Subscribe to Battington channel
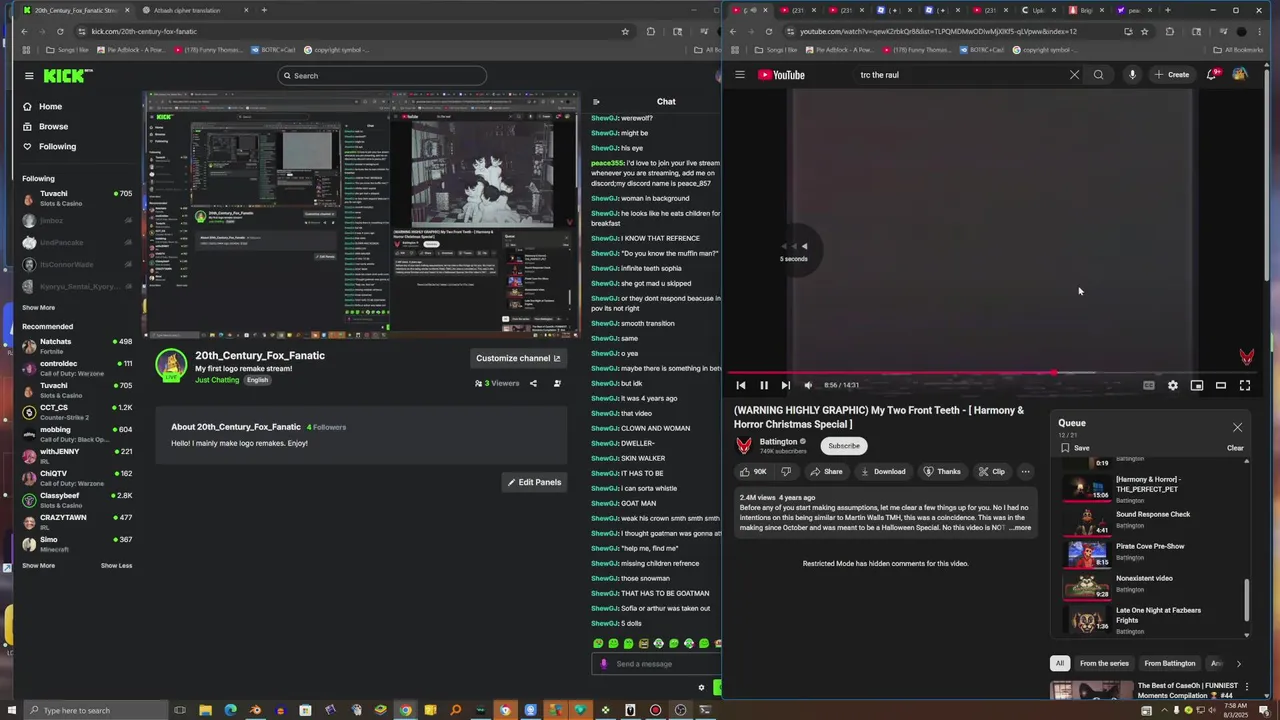Screen dimensions: 1280x720 843,446
